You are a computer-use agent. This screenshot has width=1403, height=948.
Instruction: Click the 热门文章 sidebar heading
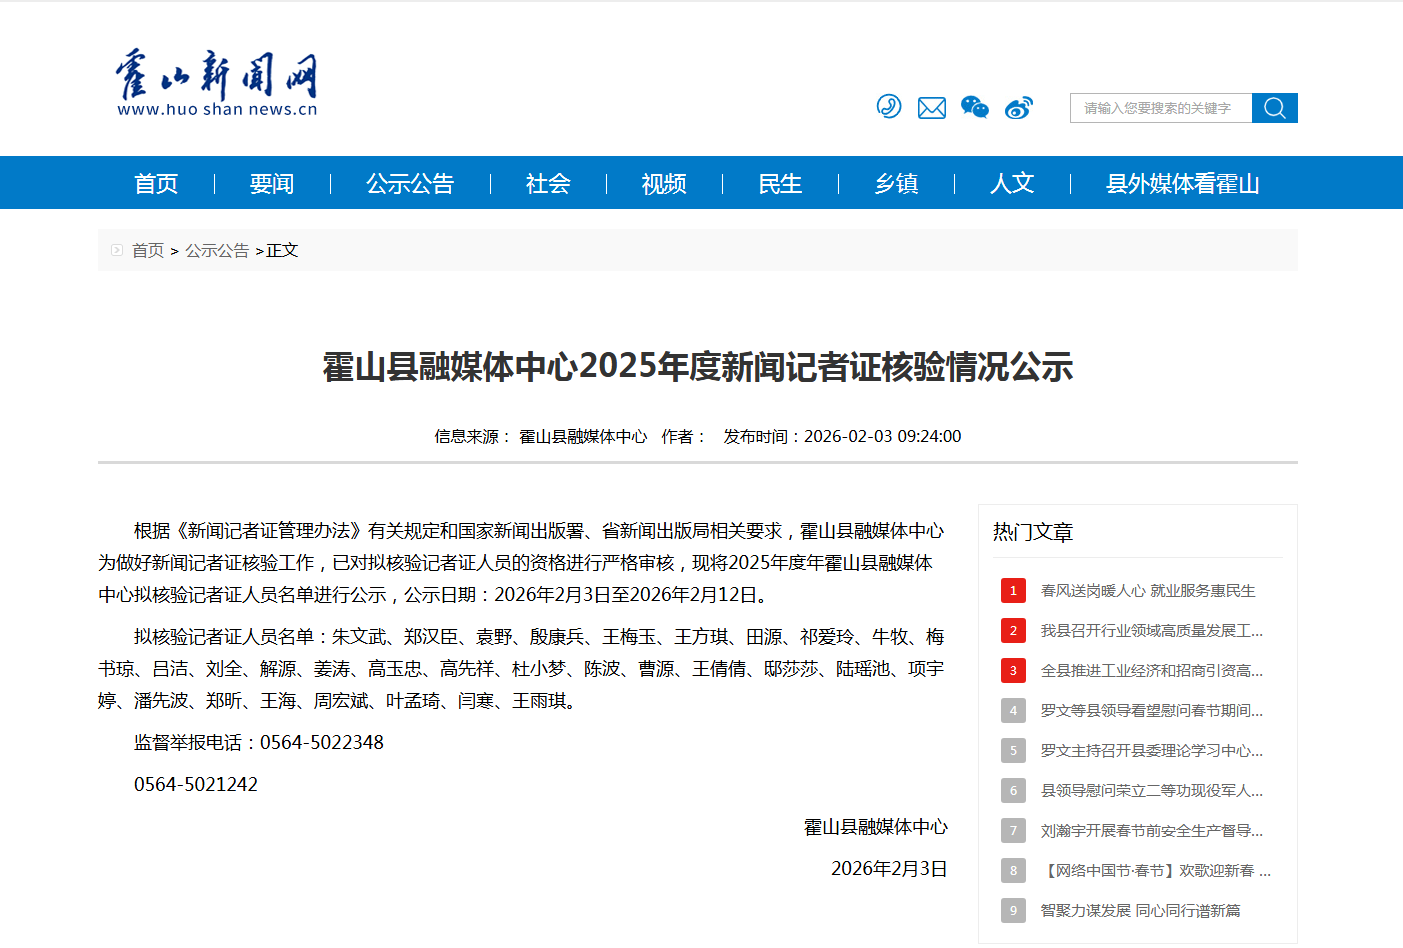coord(1033,532)
